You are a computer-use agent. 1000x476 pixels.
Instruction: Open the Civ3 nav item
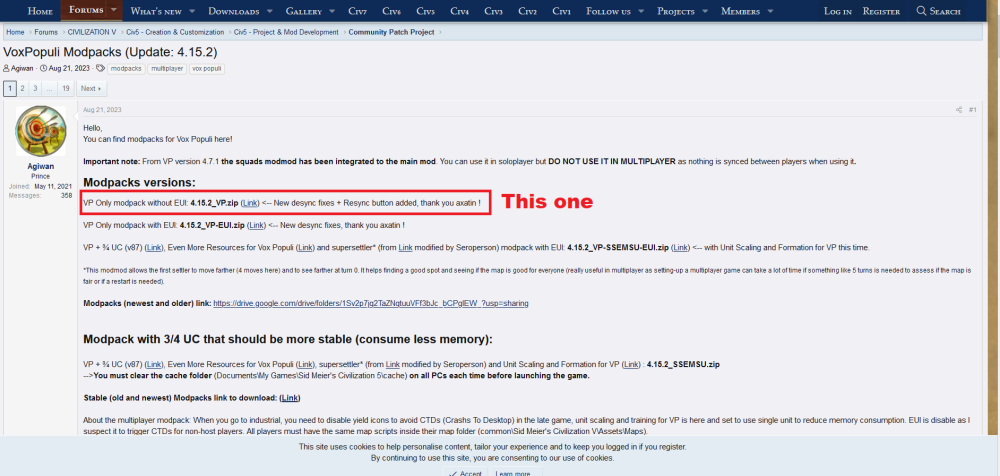[x=493, y=11]
